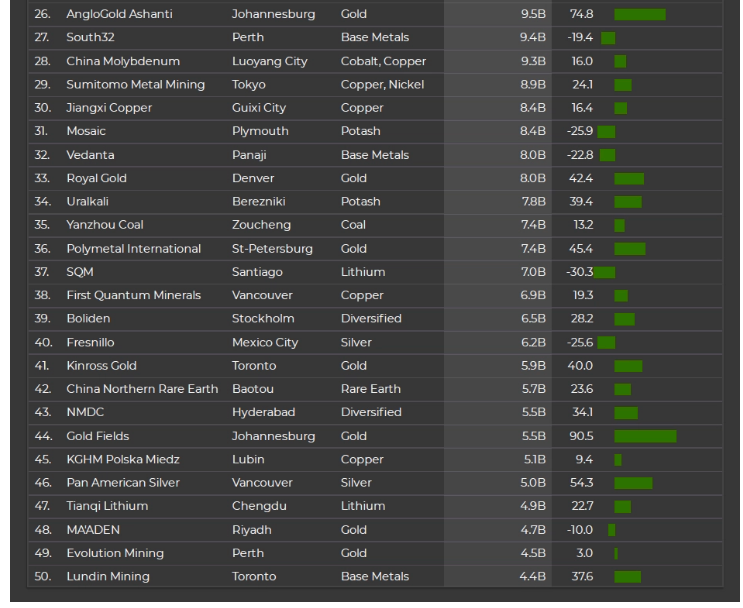Click the -10.0 change value
The height and width of the screenshot is (608, 743).
[x=580, y=530]
